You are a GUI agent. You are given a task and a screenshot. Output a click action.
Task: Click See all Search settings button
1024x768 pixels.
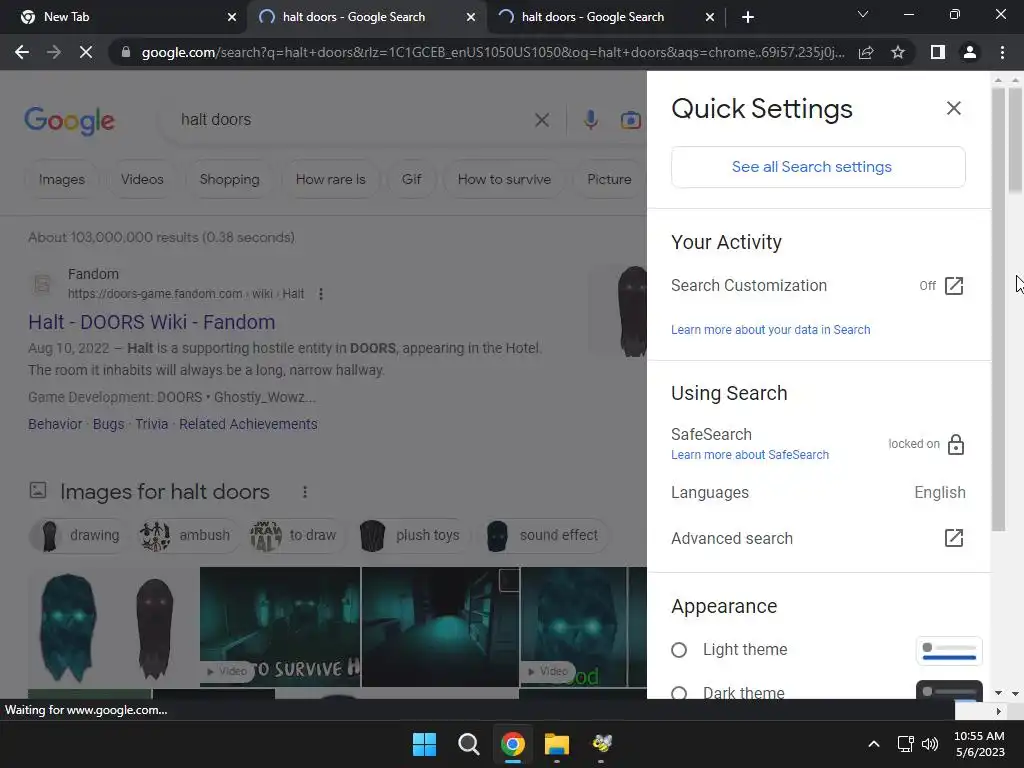818,167
